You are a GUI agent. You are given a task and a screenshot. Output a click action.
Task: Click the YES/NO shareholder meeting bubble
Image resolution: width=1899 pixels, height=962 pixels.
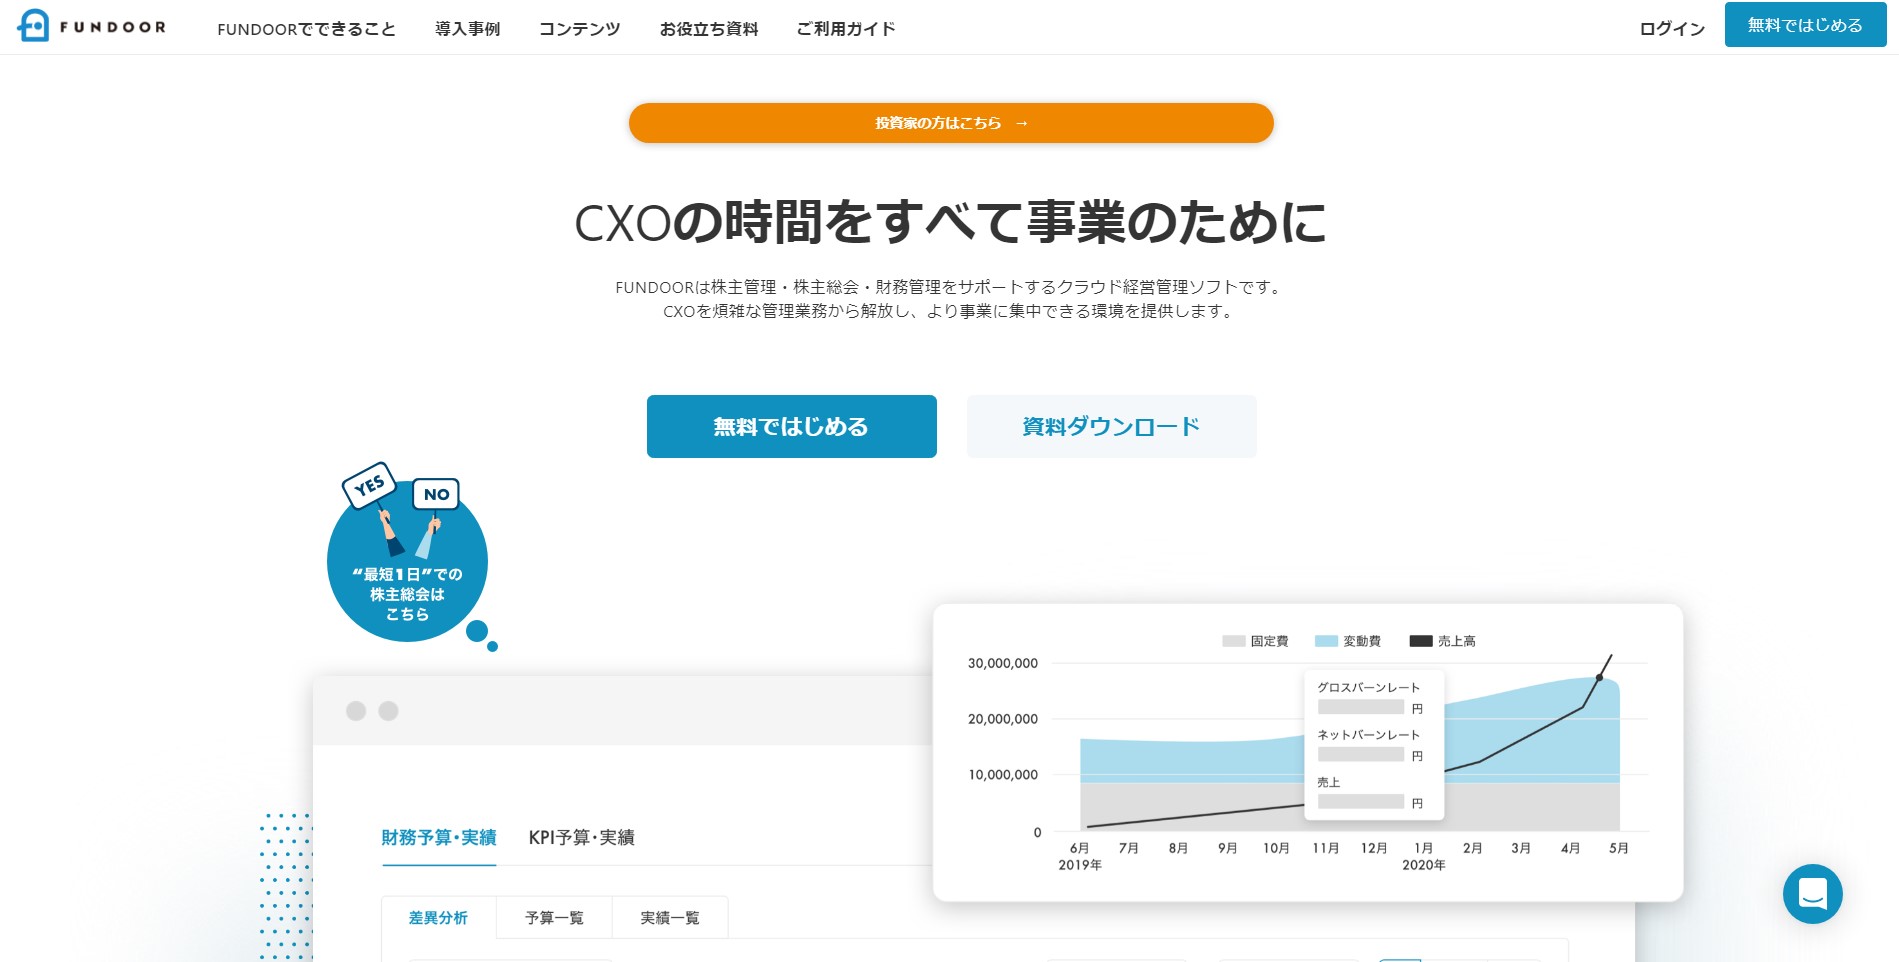tap(407, 560)
